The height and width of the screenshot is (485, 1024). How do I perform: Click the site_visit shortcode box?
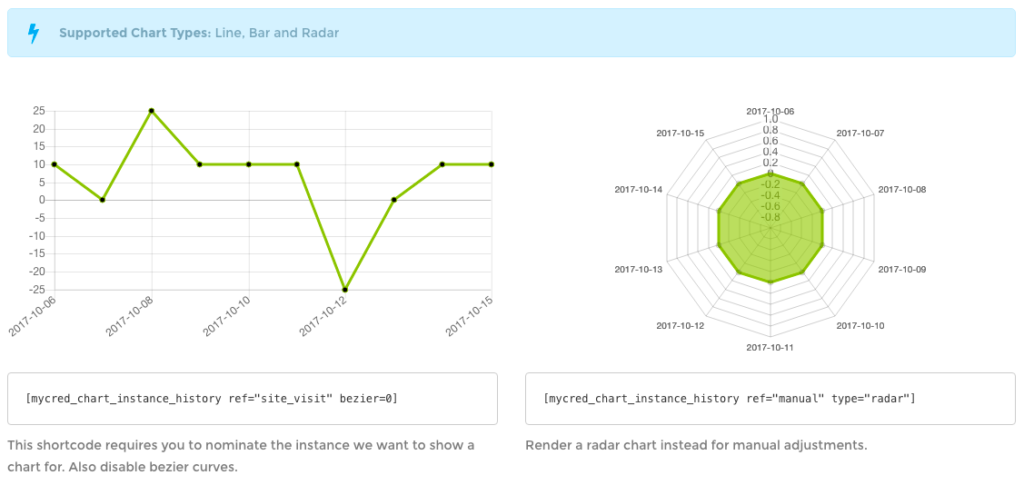pyautogui.click(x=252, y=399)
